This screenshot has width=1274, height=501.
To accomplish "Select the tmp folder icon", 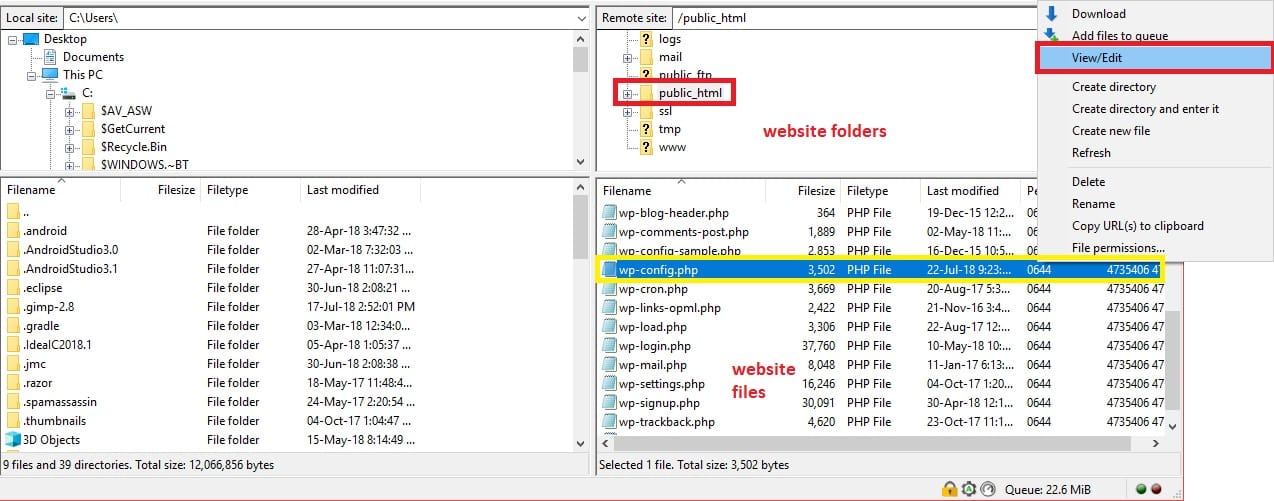I will [x=646, y=129].
